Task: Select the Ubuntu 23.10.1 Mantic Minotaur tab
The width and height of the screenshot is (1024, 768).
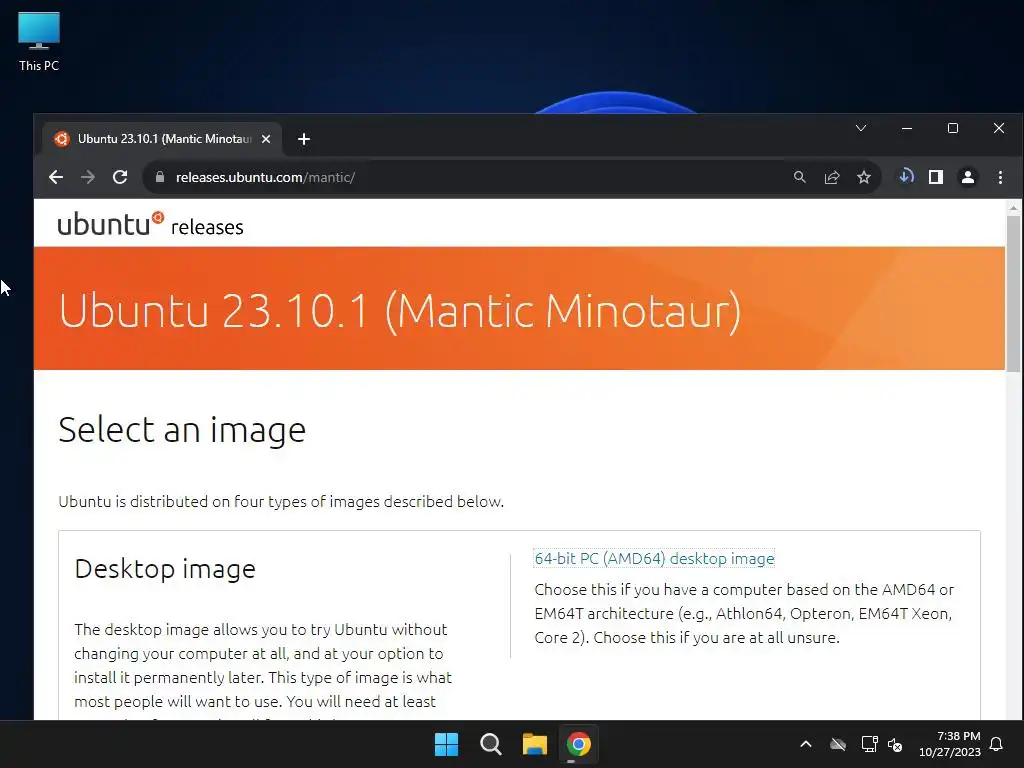Action: (163, 139)
